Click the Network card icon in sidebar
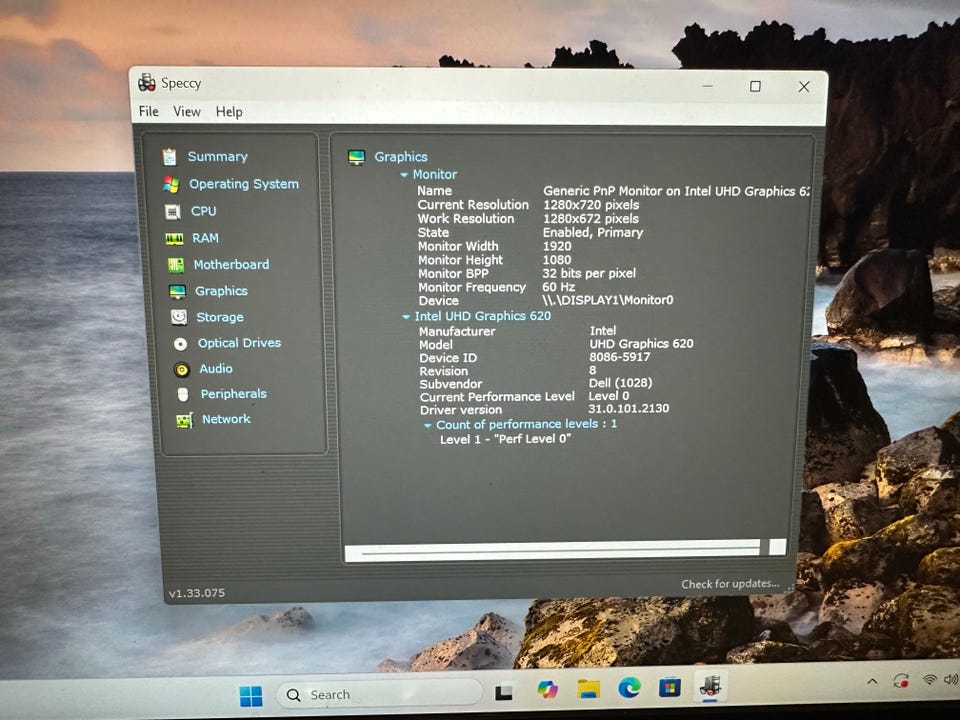 [x=184, y=421]
